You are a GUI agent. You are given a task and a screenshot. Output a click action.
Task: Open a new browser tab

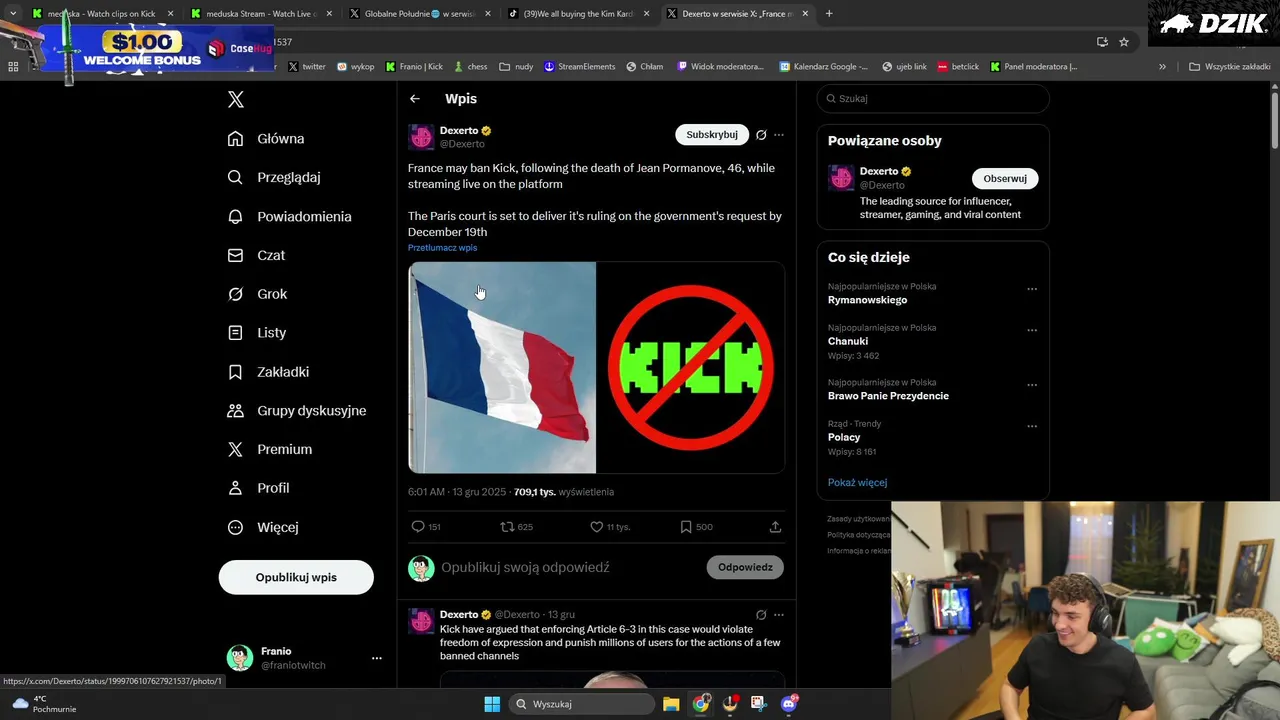[x=829, y=14]
